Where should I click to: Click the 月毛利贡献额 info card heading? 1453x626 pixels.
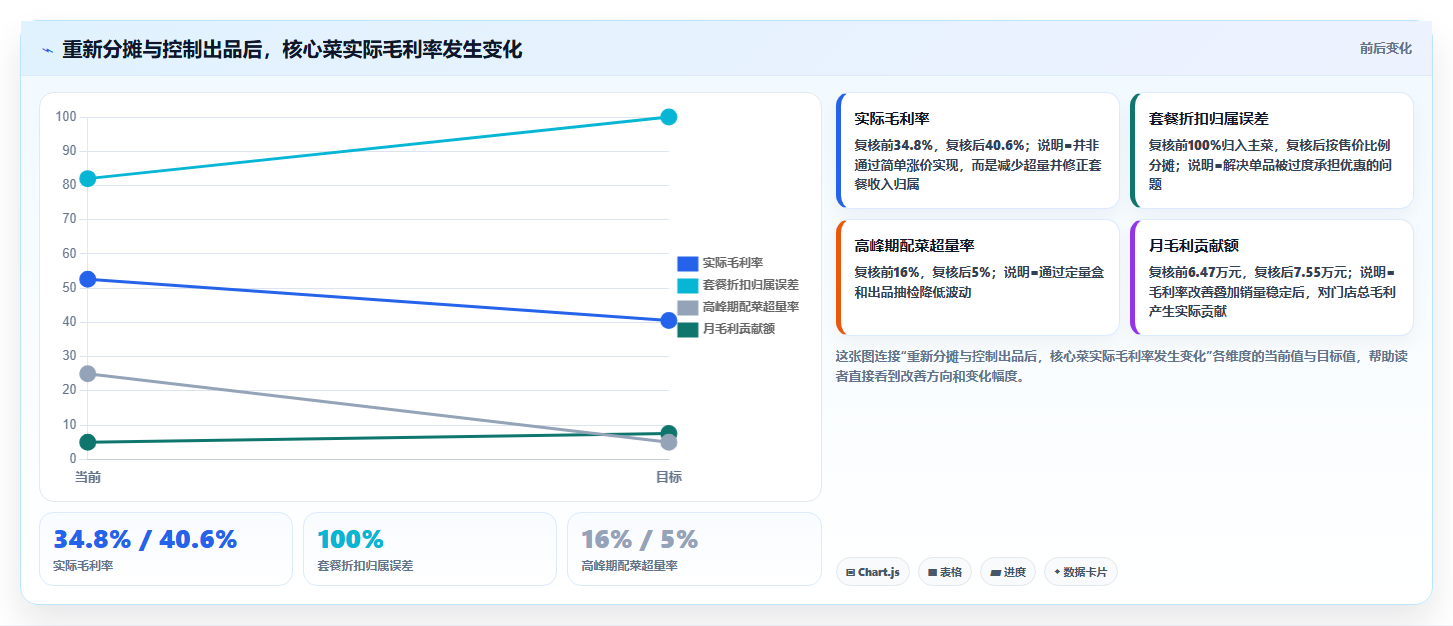(1193, 245)
